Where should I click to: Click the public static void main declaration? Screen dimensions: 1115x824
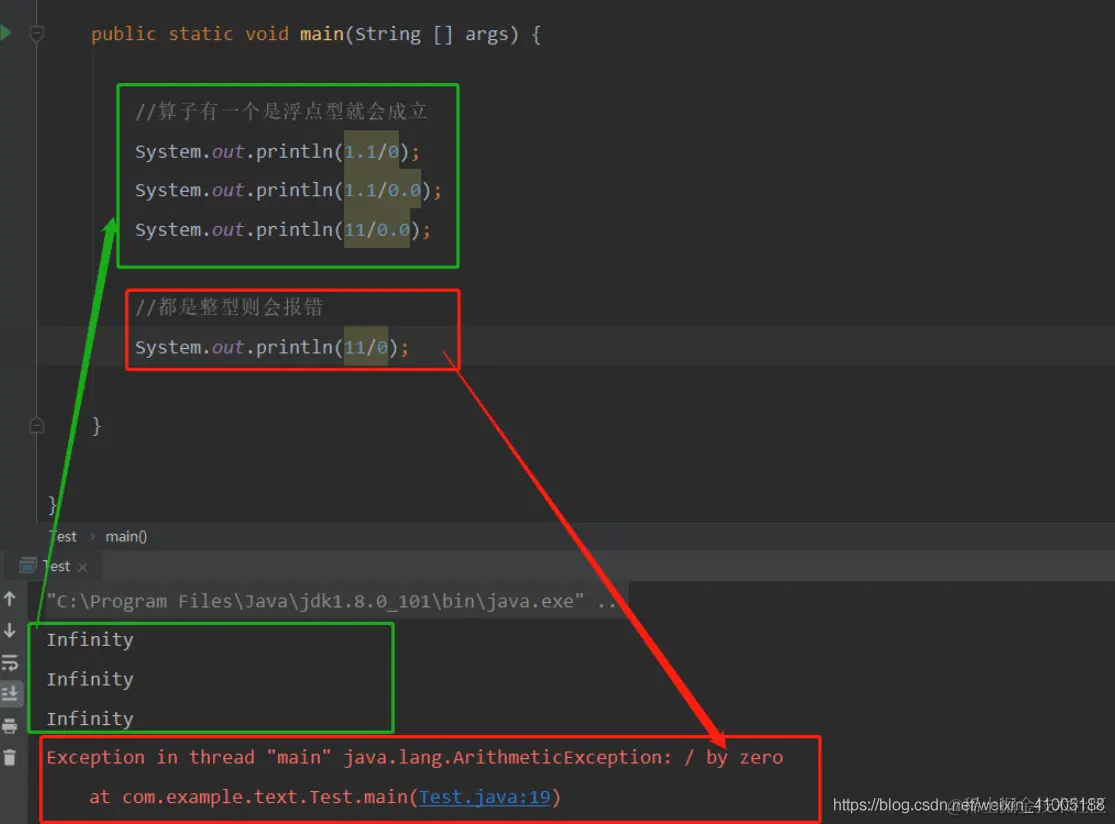(316, 34)
